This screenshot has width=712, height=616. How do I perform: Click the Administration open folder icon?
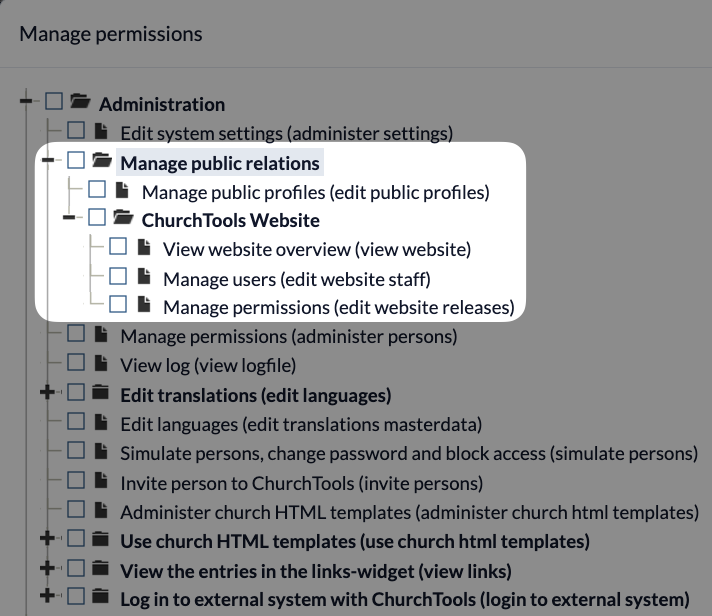pos(80,103)
